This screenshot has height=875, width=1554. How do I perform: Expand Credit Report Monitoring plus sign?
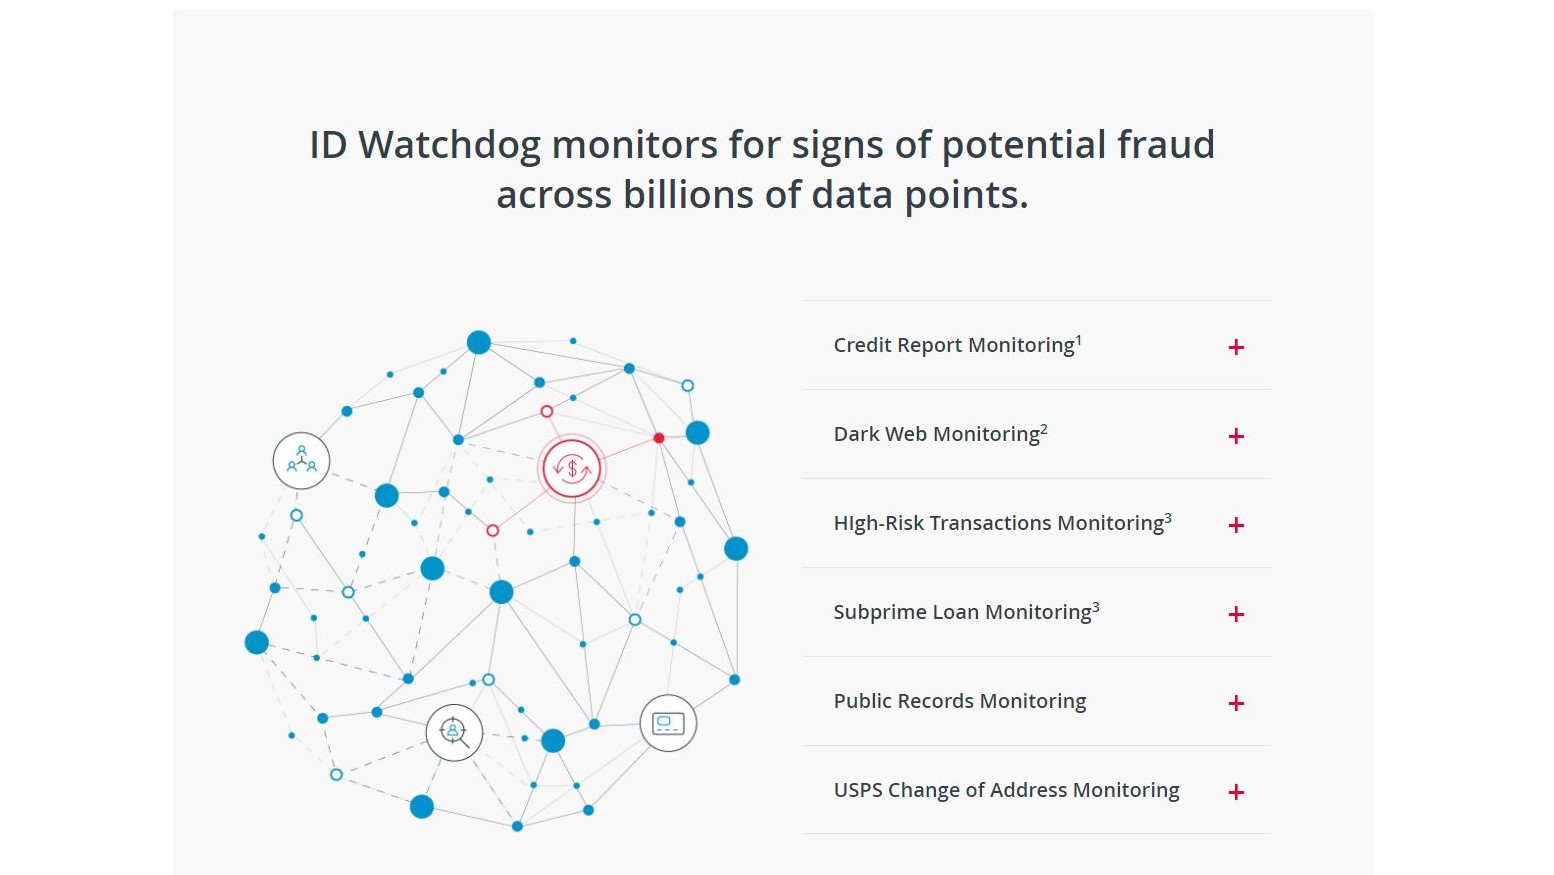(1236, 347)
